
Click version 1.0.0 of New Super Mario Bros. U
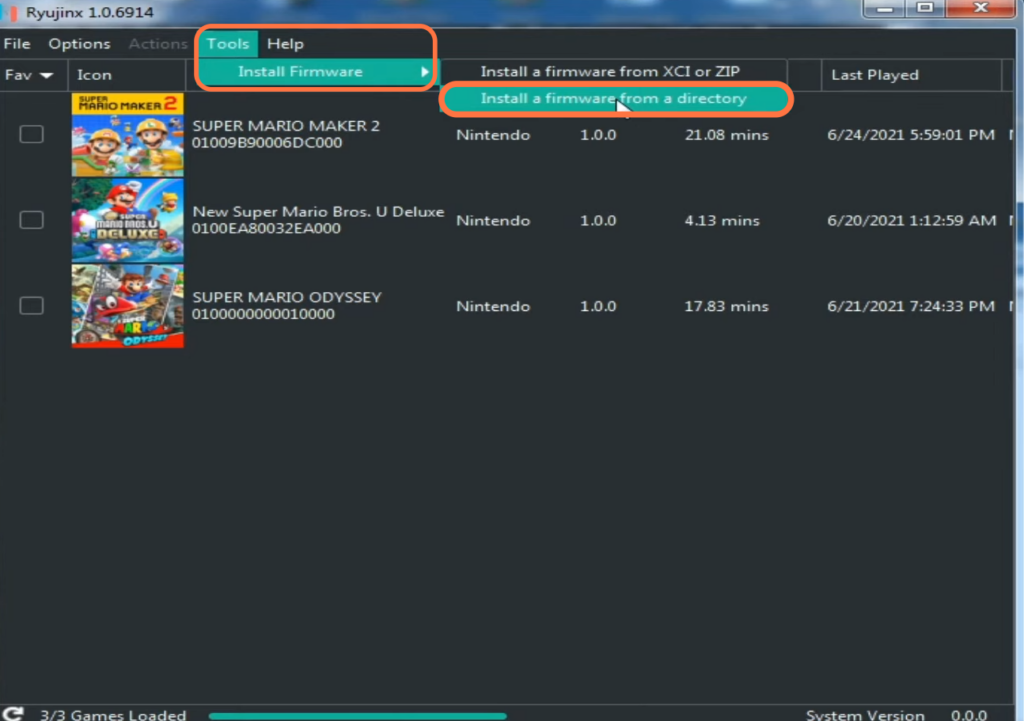click(x=598, y=221)
